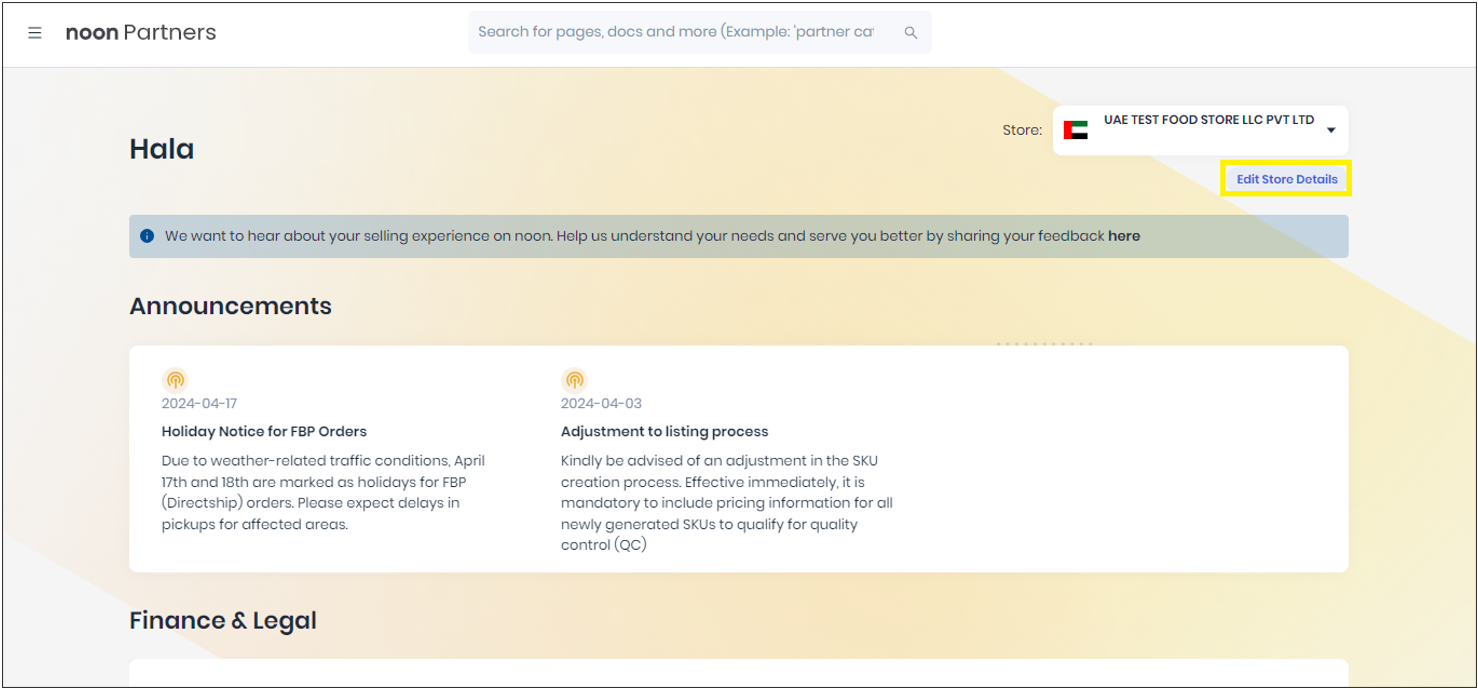Click the broadcast icon above Holiday Notice

175,380
